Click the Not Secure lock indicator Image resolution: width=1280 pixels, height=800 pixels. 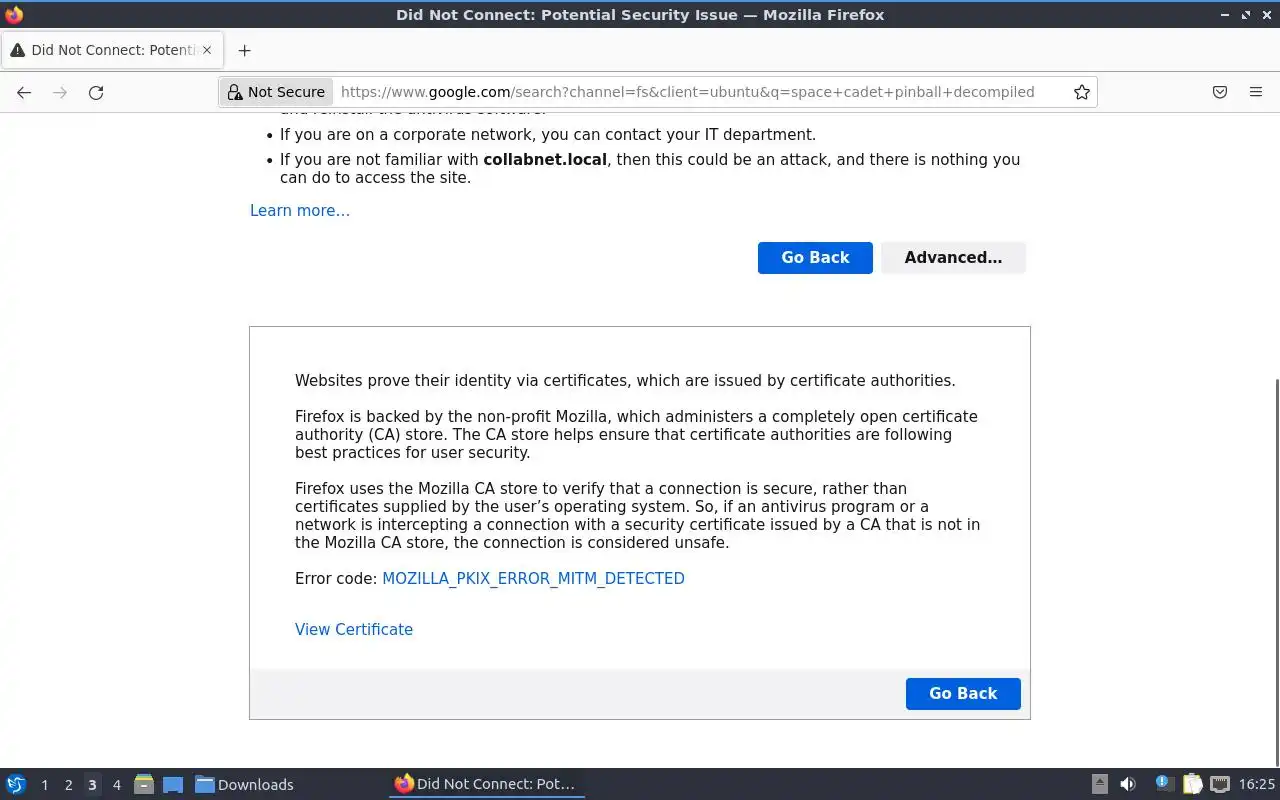click(276, 92)
